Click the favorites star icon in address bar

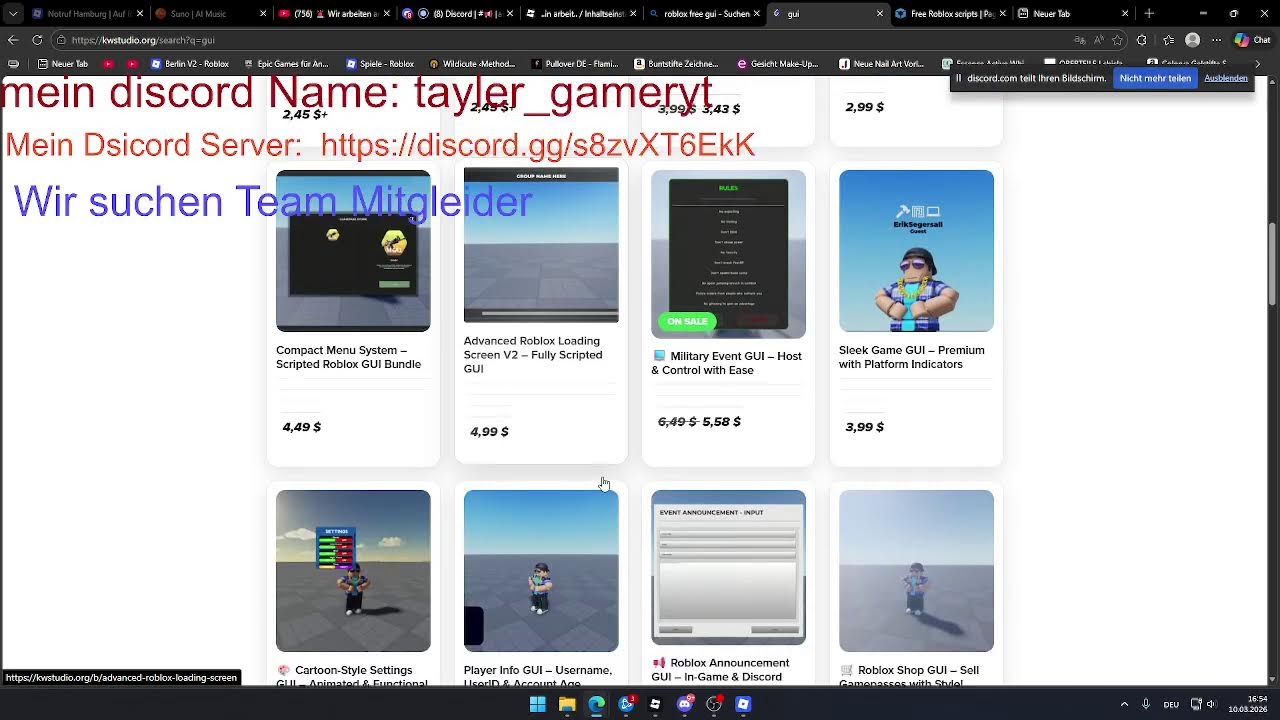tap(1117, 40)
